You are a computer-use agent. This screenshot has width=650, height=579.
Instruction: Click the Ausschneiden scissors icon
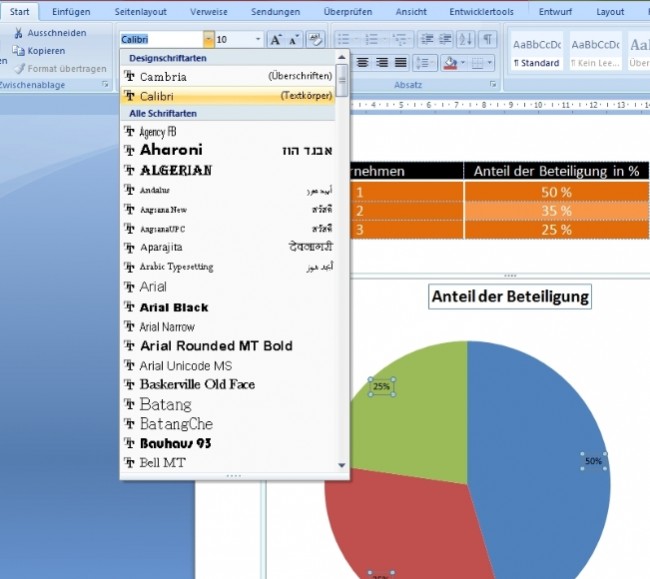tap(18, 33)
